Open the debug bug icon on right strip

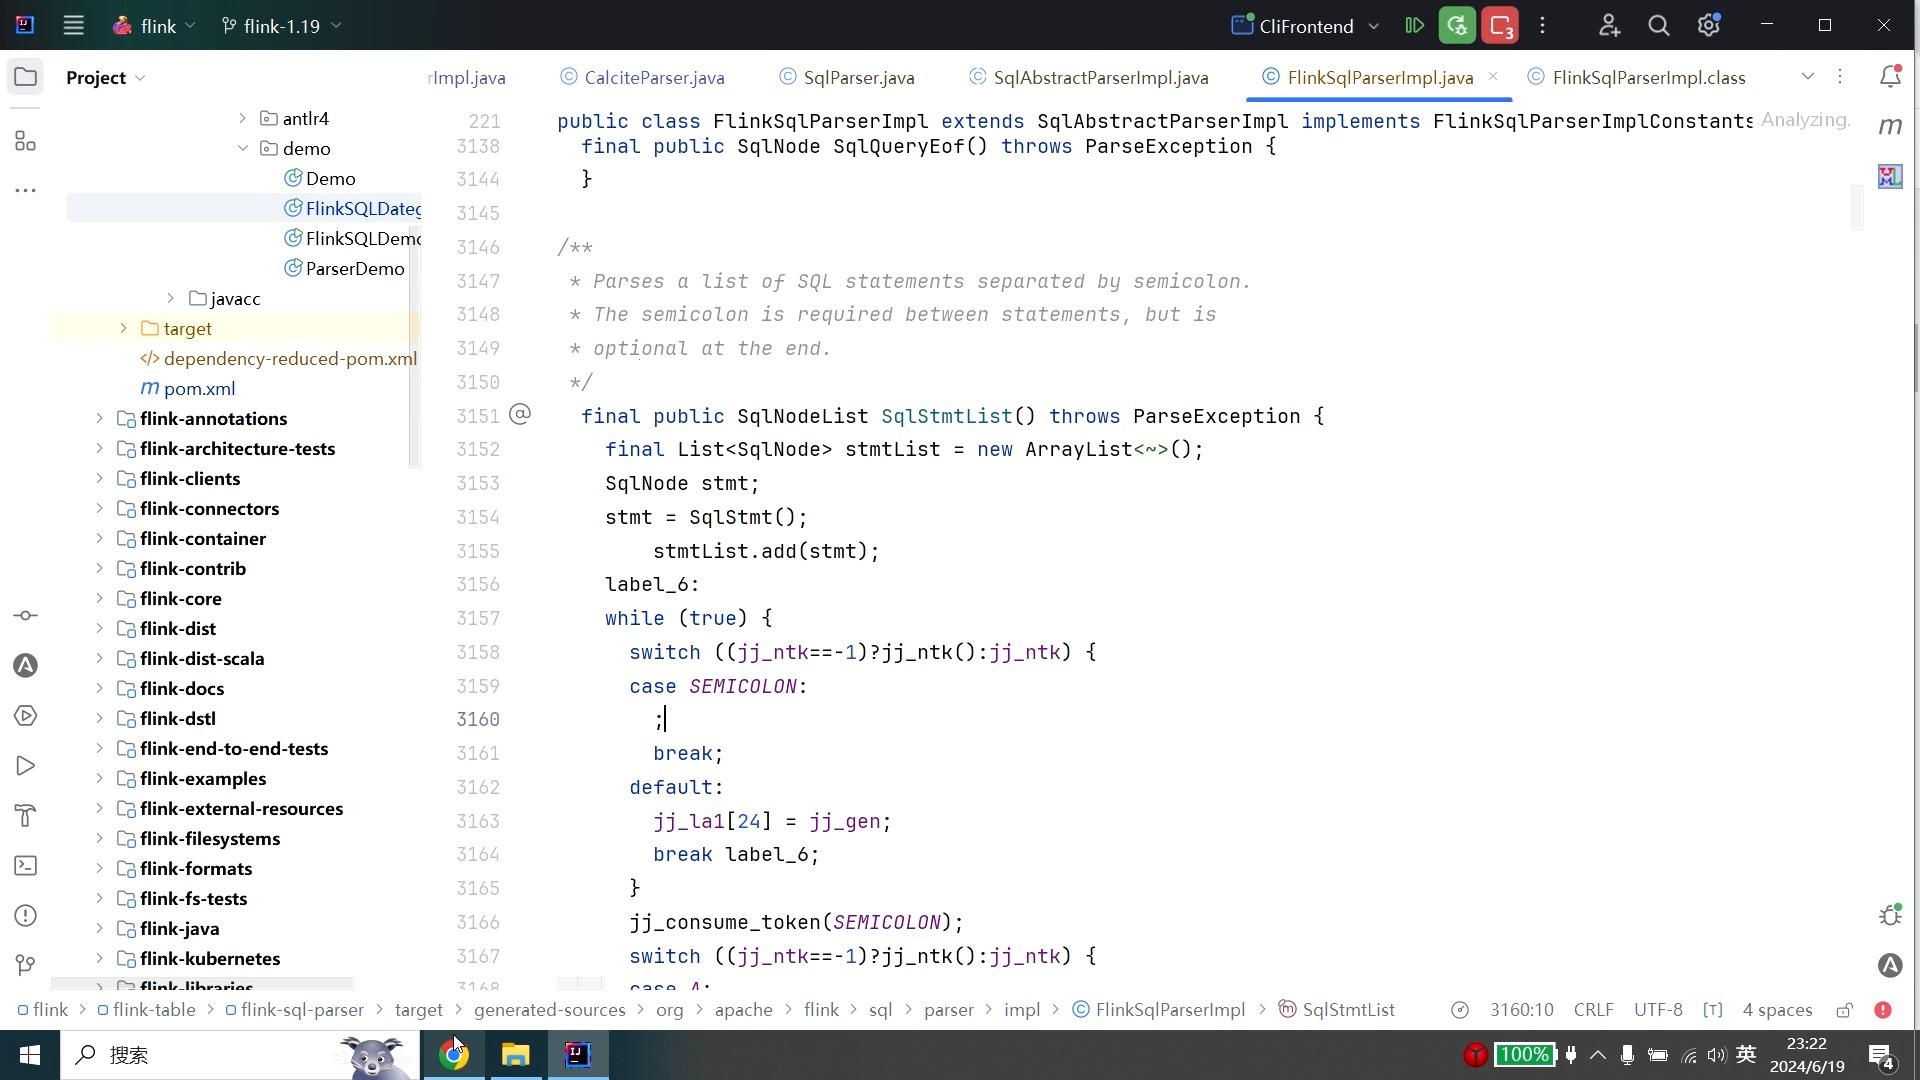click(x=1890, y=915)
